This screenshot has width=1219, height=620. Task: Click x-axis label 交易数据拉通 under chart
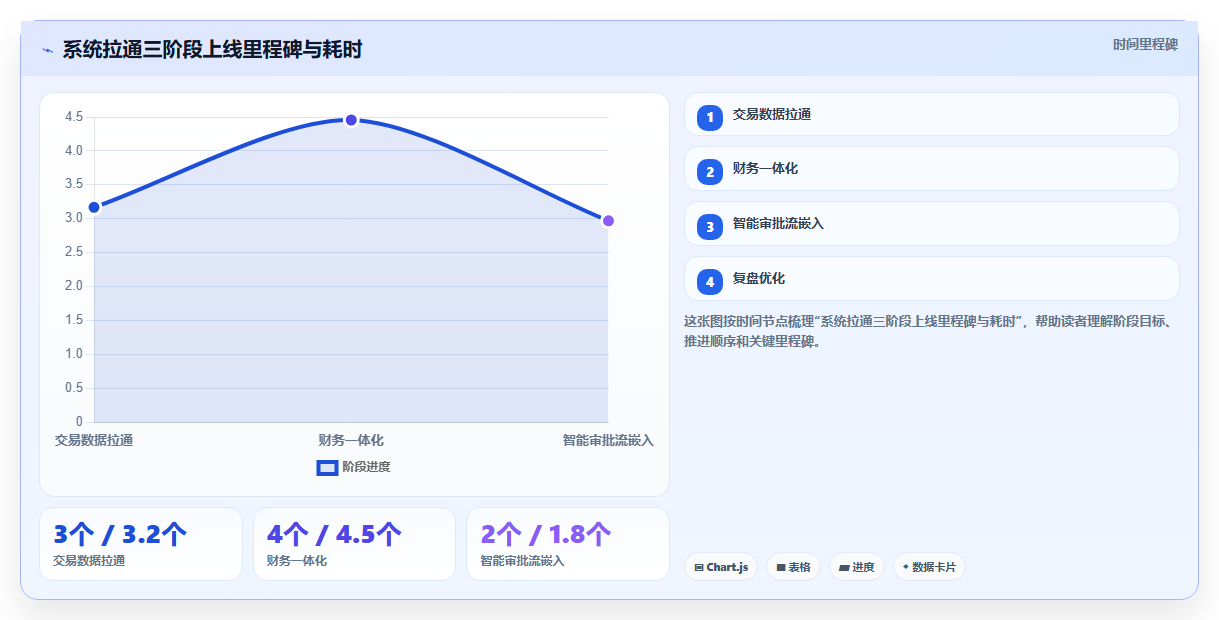pos(94,440)
